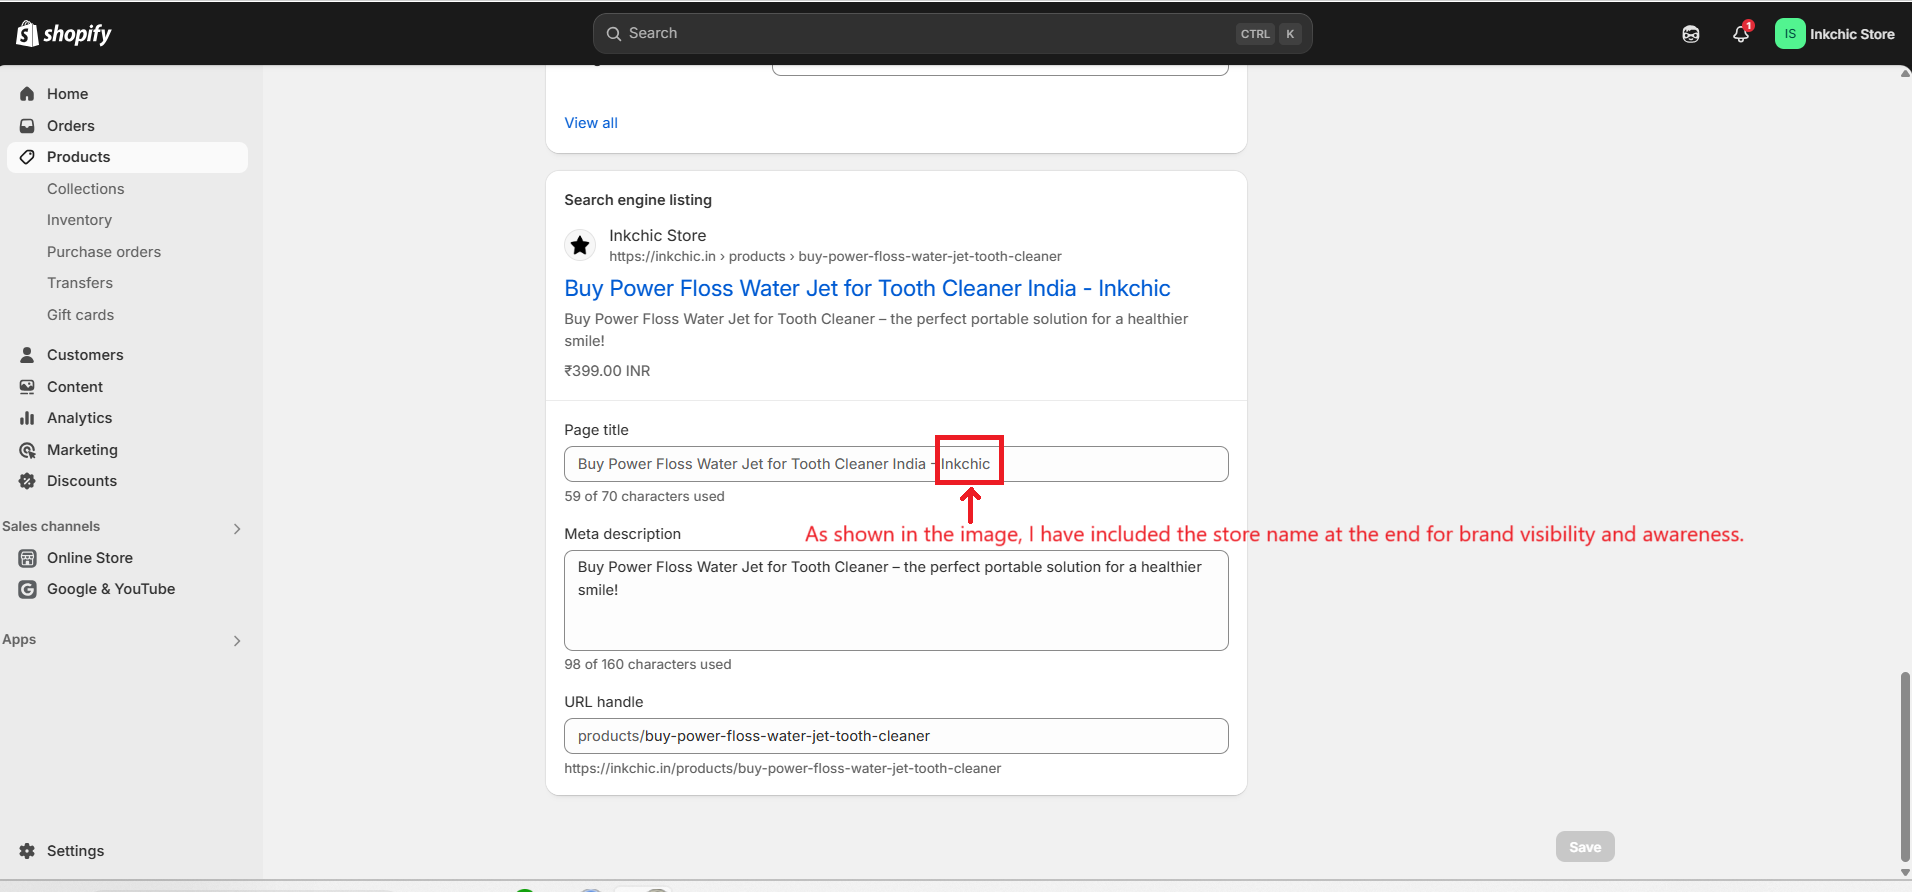Click the View all link

591,123
